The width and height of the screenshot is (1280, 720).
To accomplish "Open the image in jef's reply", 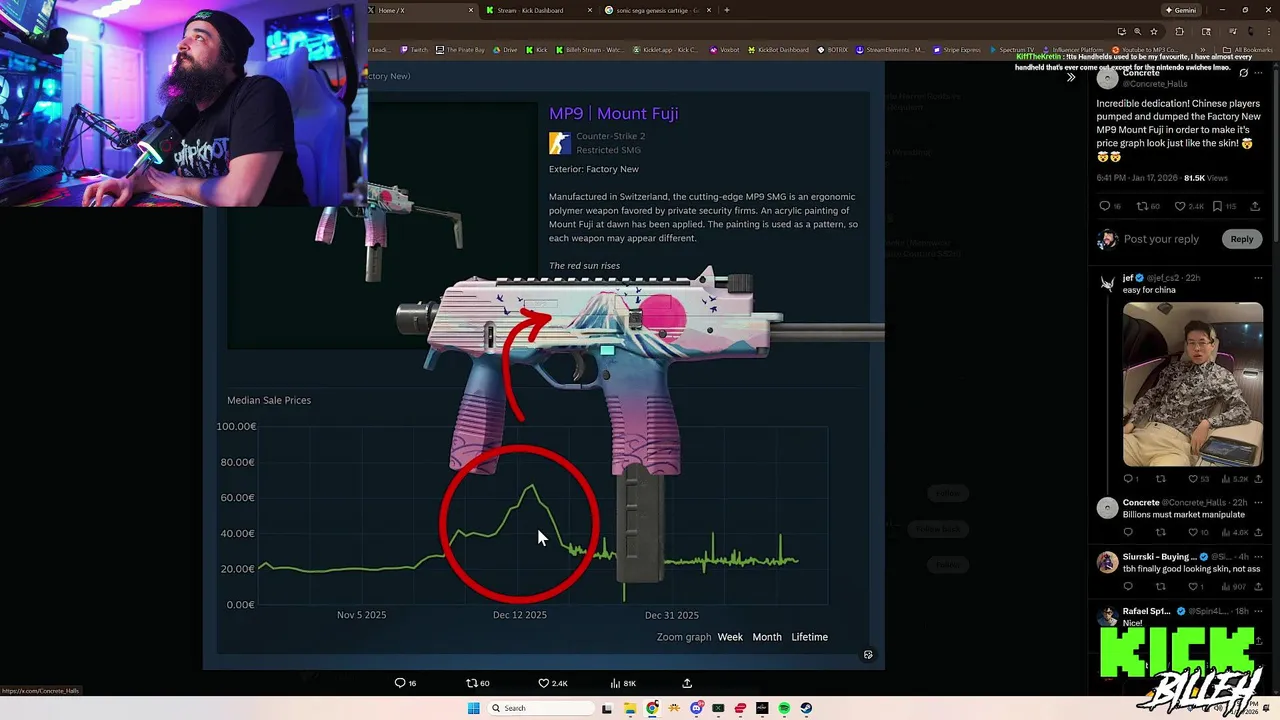I will tap(1193, 384).
